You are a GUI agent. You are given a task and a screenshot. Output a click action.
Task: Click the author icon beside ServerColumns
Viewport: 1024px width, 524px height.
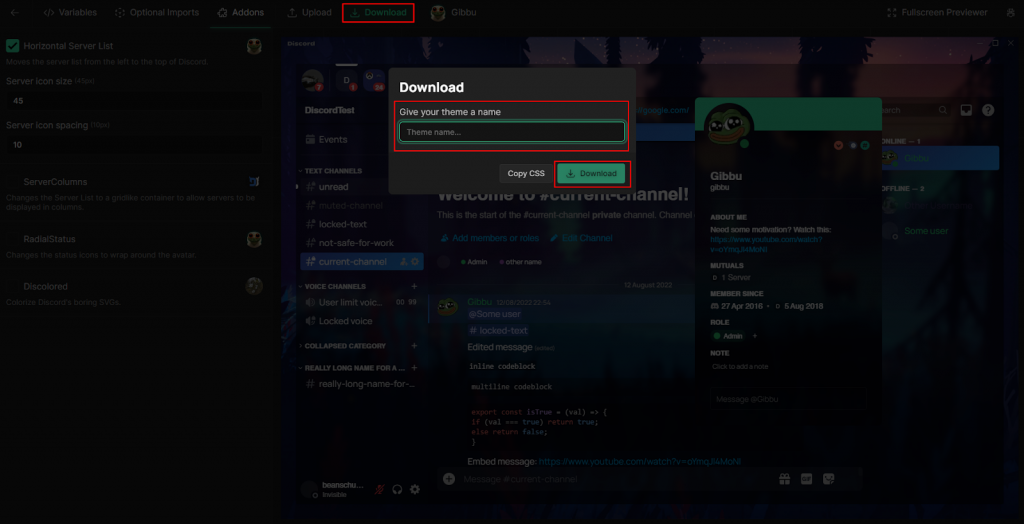(255, 181)
